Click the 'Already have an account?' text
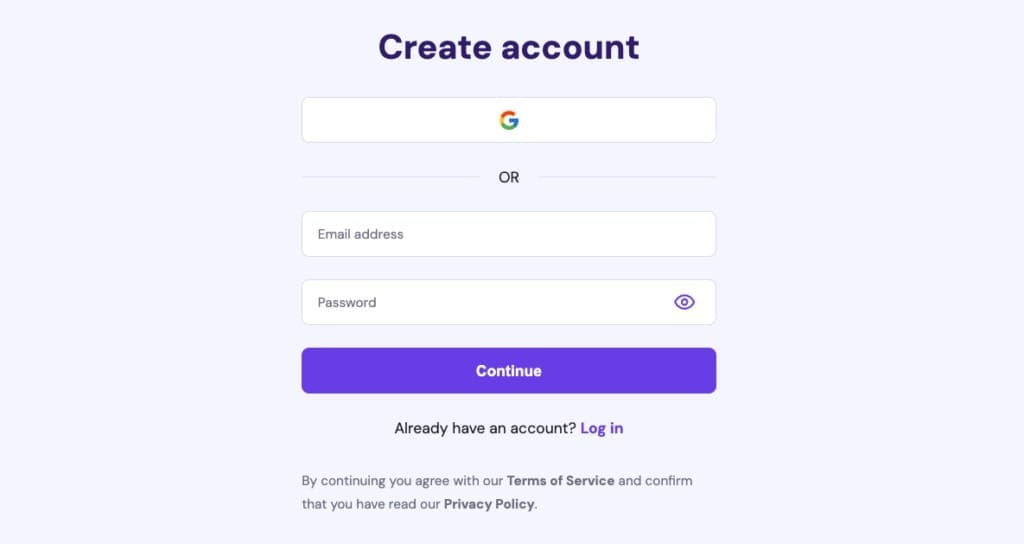Screen dimensions: 1024x544 coord(485,428)
